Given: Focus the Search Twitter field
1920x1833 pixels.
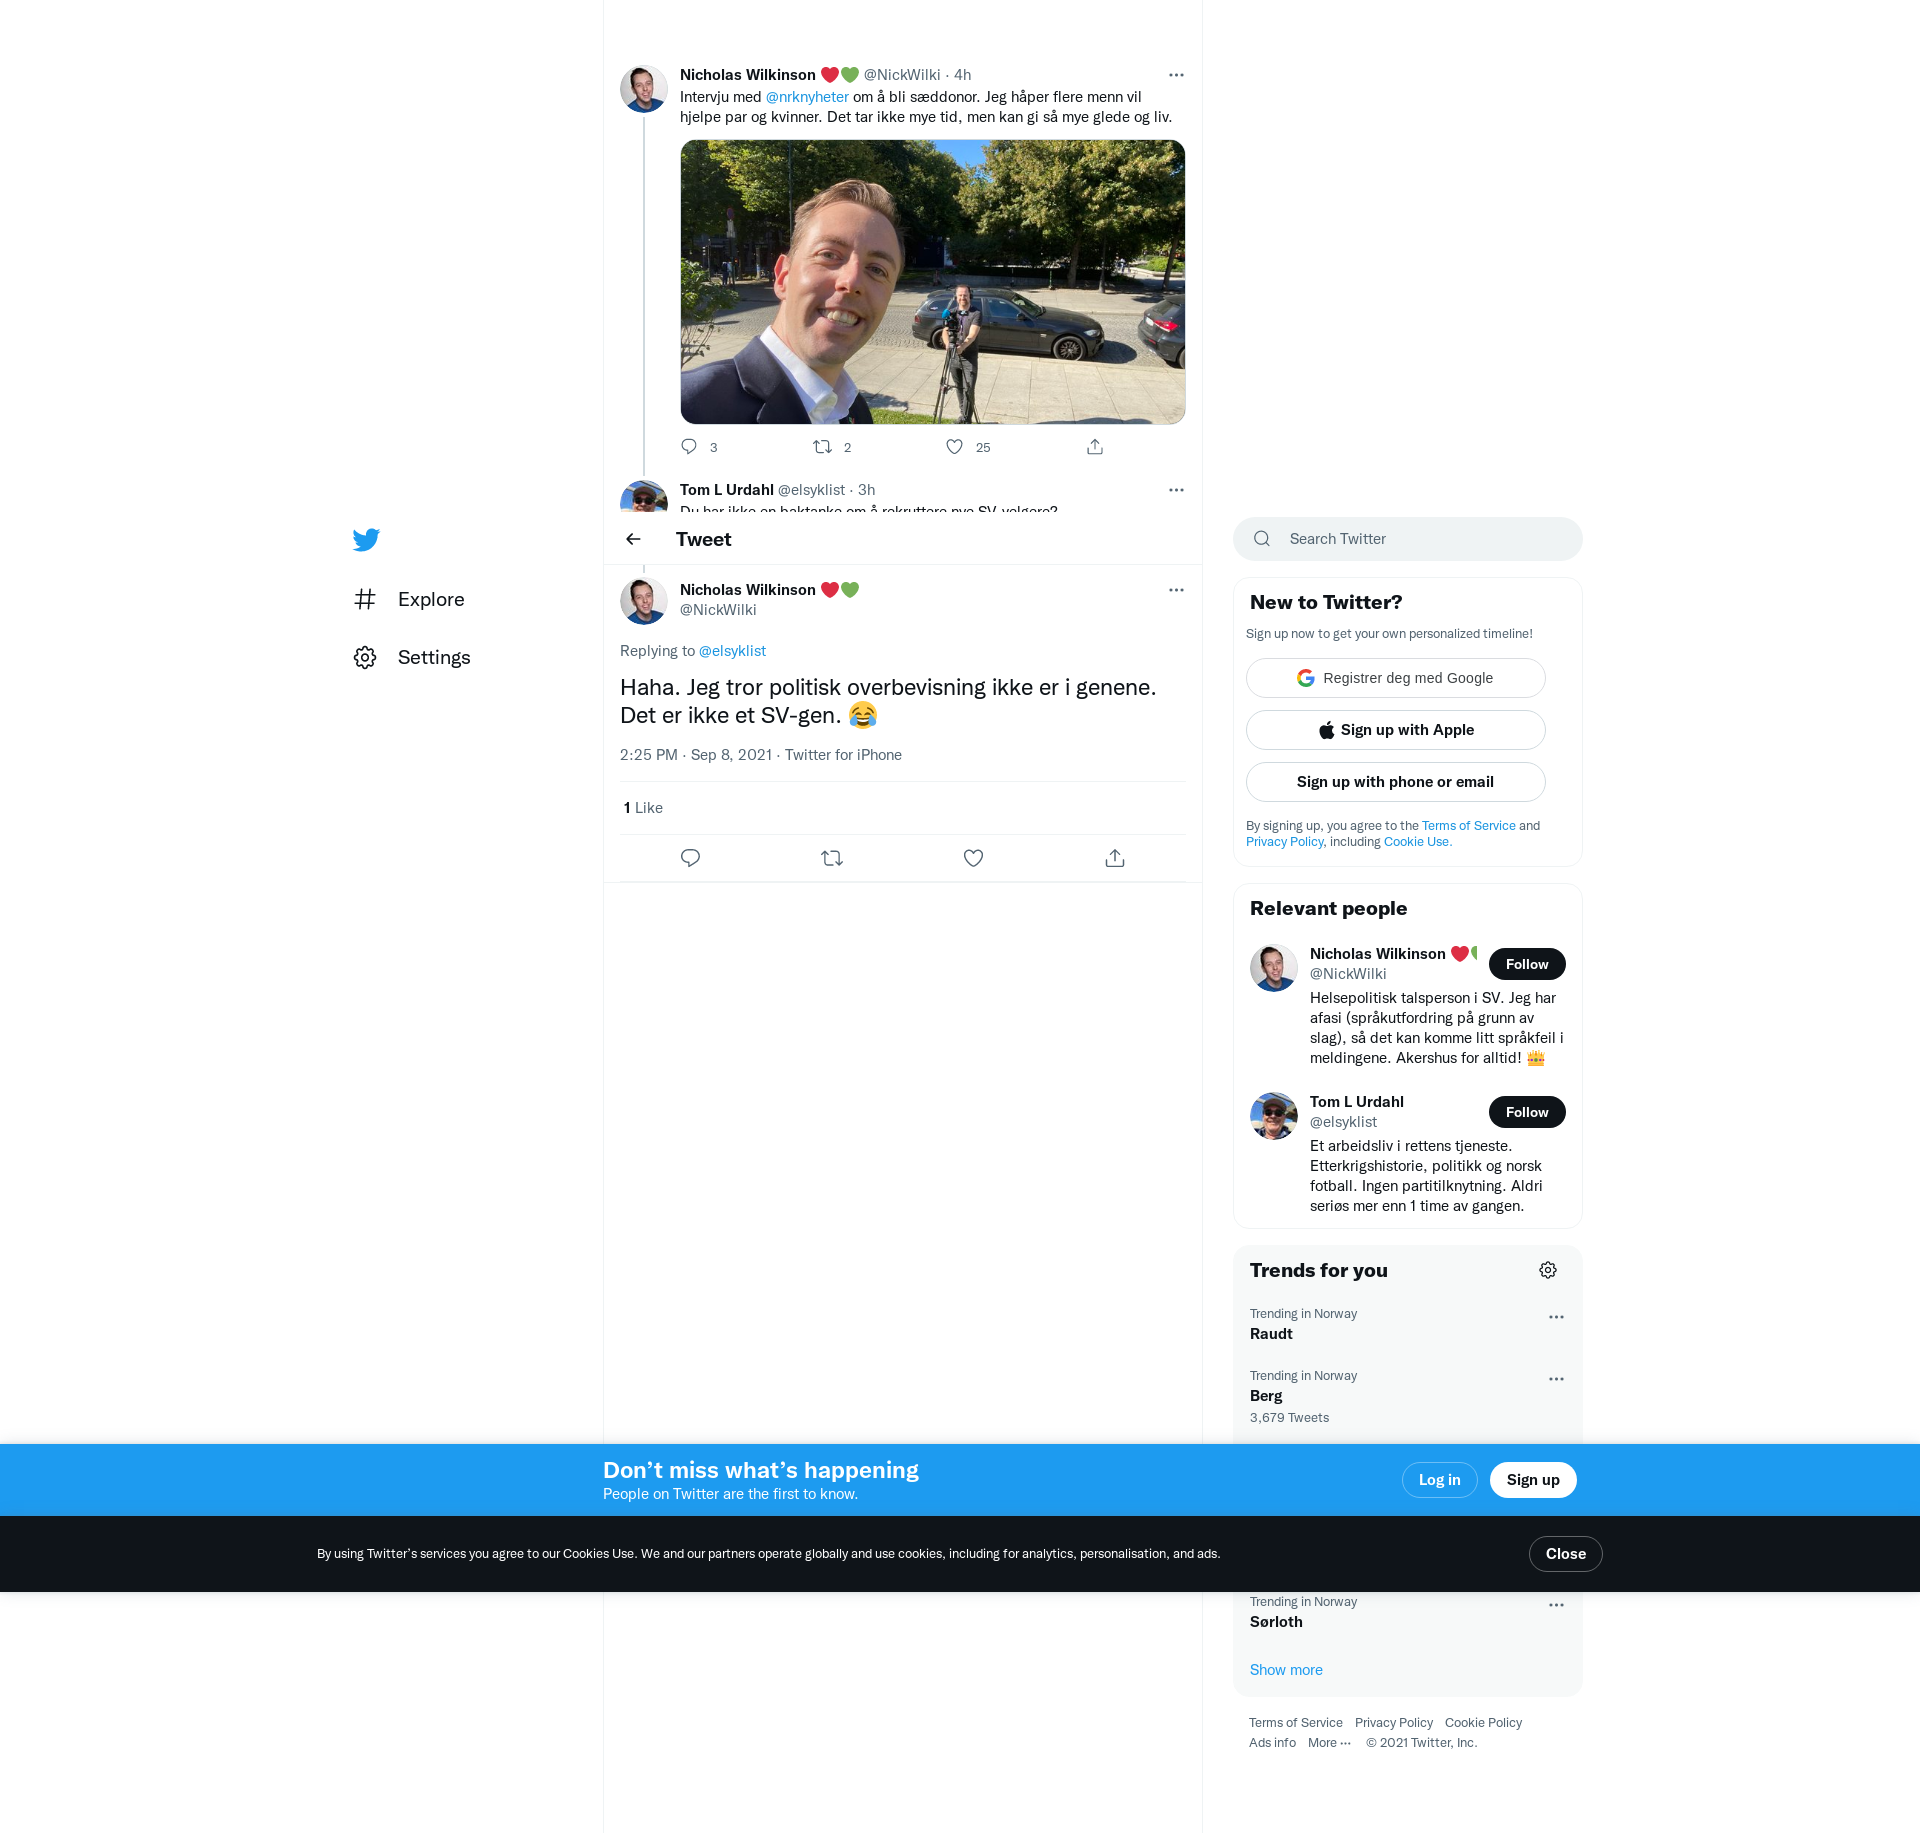Looking at the screenshot, I should point(1408,539).
